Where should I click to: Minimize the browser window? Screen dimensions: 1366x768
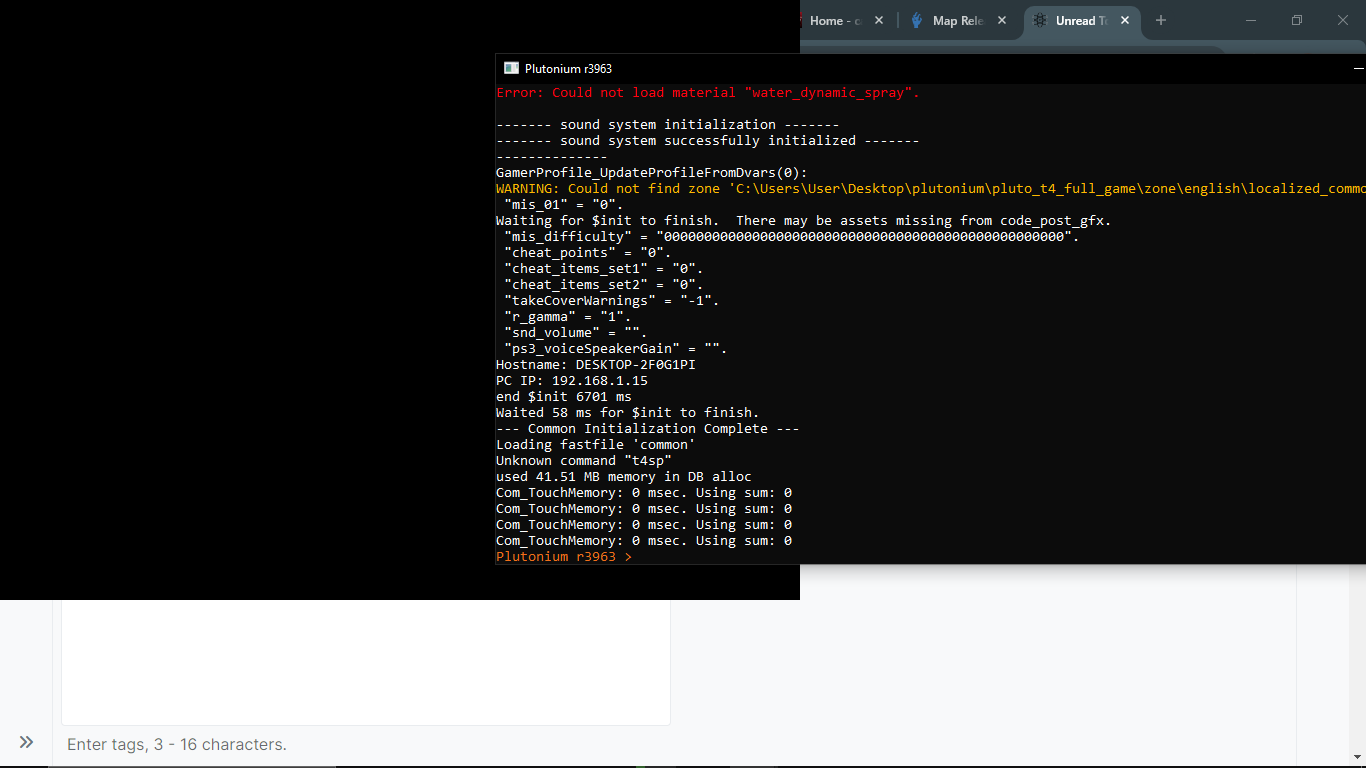(x=1251, y=20)
